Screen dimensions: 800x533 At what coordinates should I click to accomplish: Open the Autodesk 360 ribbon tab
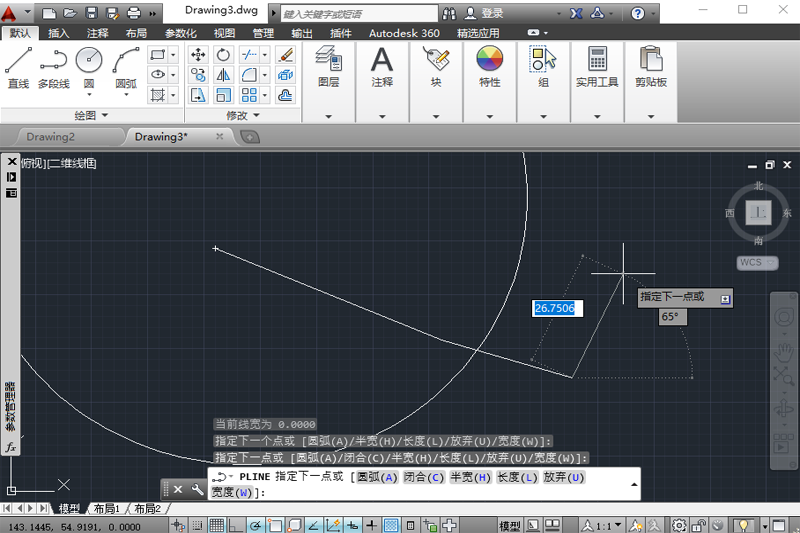(404, 33)
